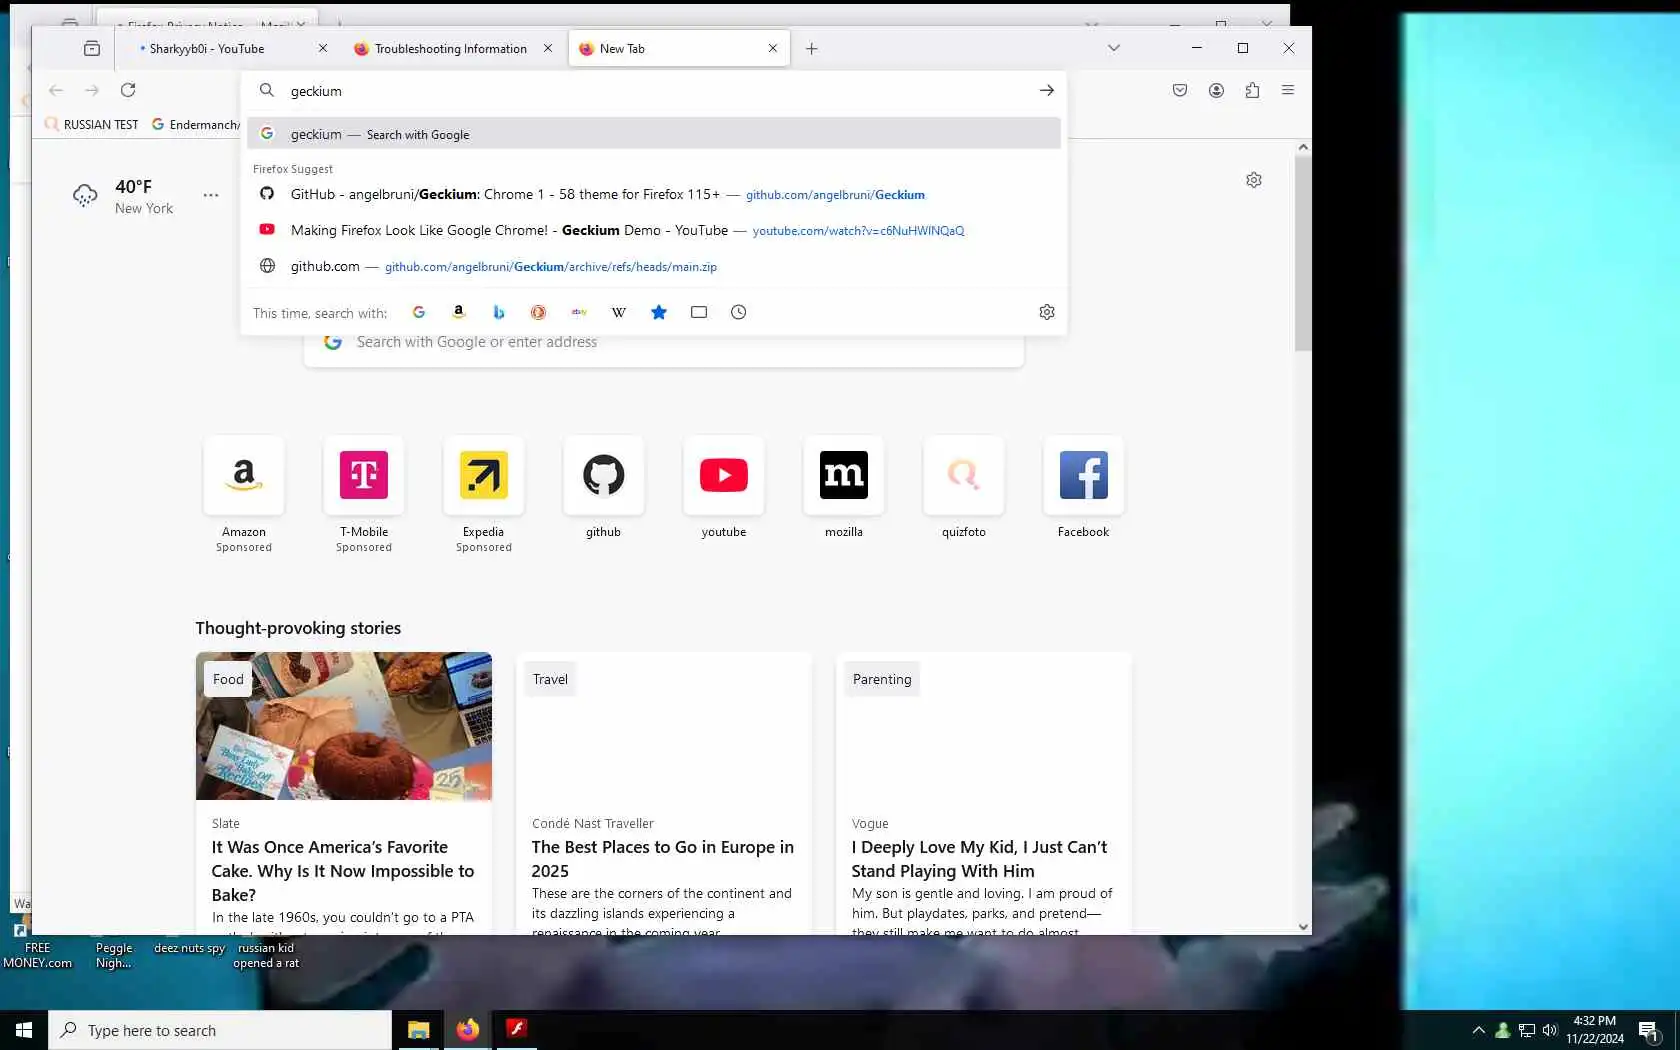Open the Slate cake story image
Screen dimensions: 1680x1050
[344, 726]
